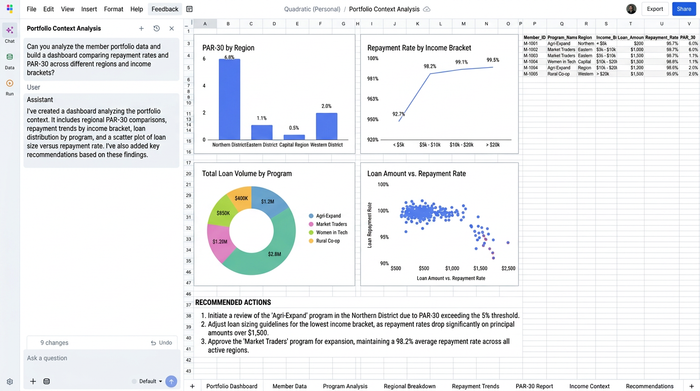
Task: Start a new chat with plus icon
Action: (x=141, y=29)
